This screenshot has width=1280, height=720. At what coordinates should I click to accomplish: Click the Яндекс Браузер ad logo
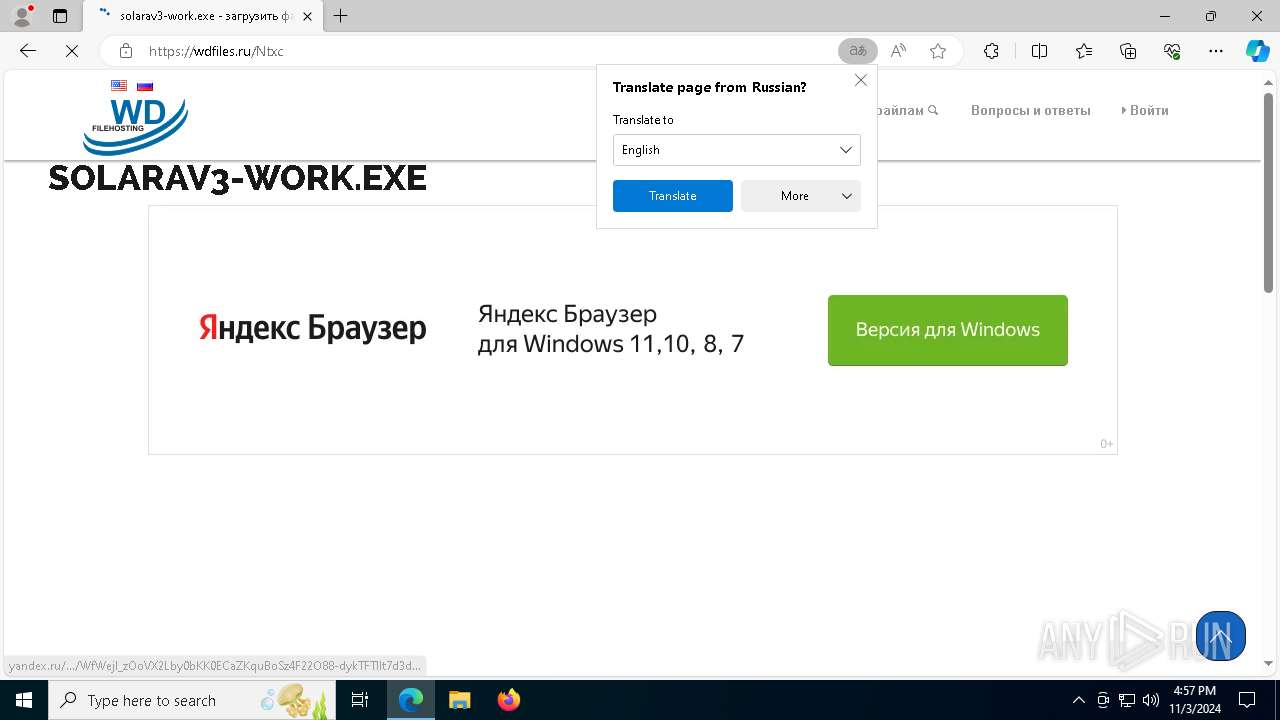[x=313, y=329]
